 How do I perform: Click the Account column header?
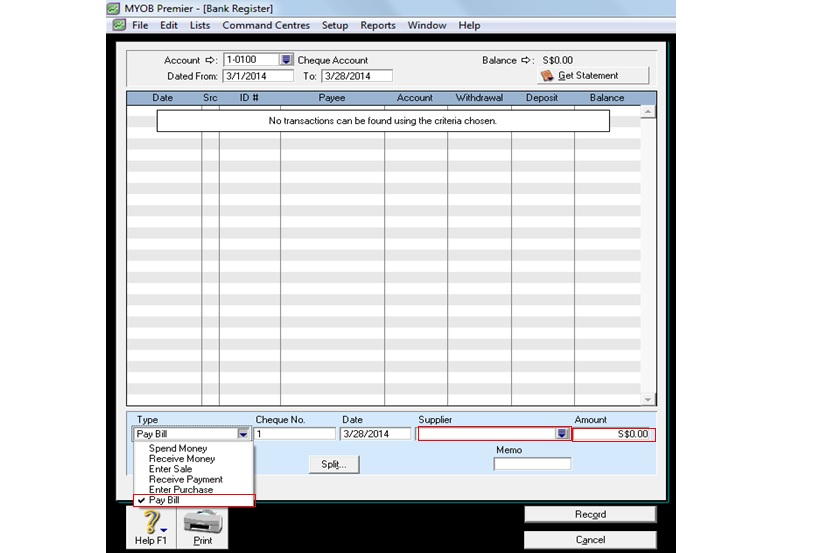(415, 98)
